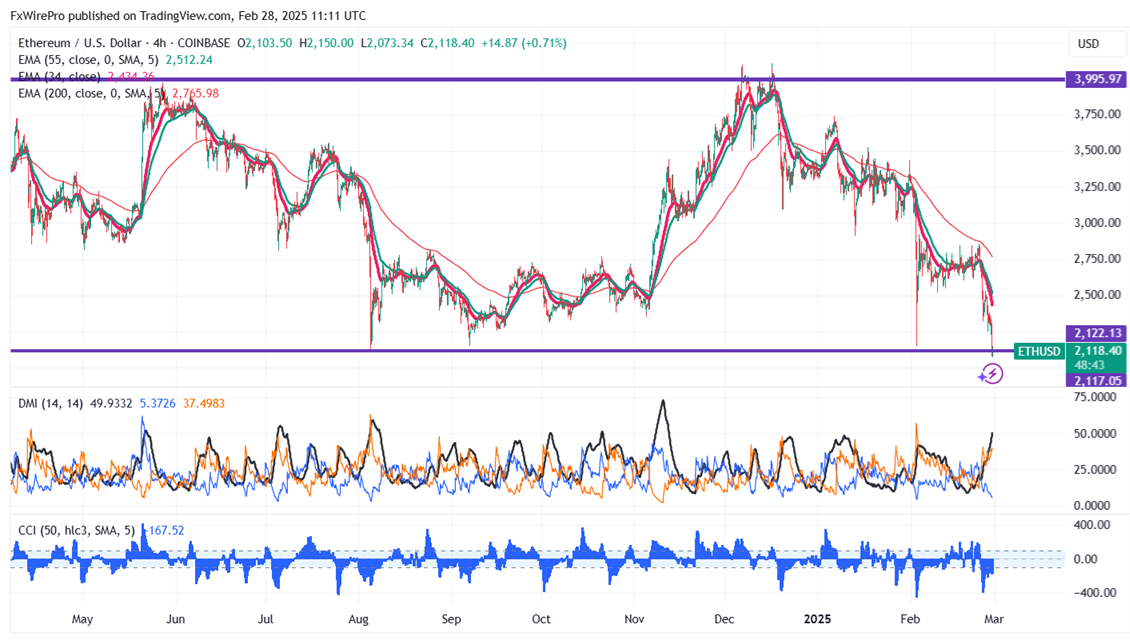Click the CCI (50, hlc3, SMA, 5) legend
Image resolution: width=1130 pixels, height=644 pixels.
76,531
